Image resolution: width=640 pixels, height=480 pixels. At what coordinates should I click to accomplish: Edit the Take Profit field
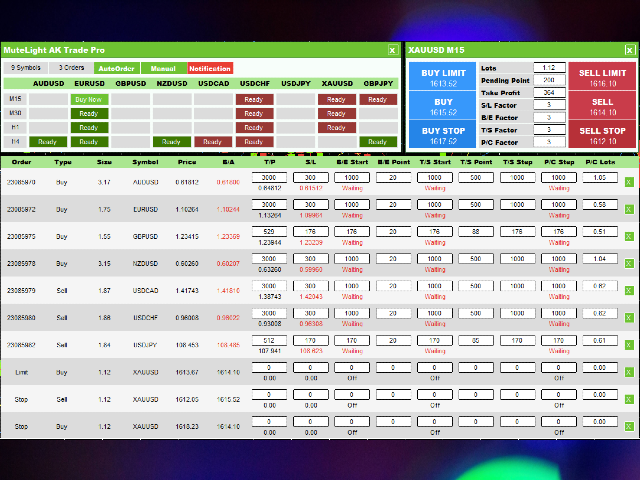coord(549,93)
